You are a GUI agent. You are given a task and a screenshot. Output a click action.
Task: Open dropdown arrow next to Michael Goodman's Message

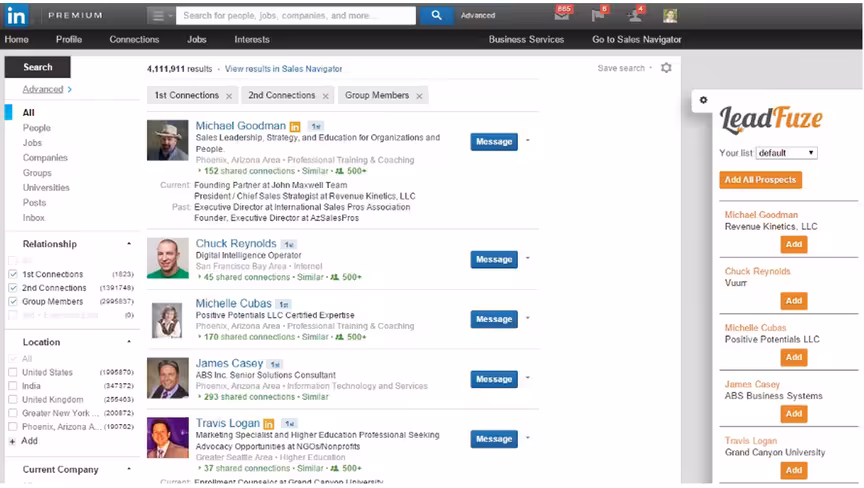click(x=528, y=141)
